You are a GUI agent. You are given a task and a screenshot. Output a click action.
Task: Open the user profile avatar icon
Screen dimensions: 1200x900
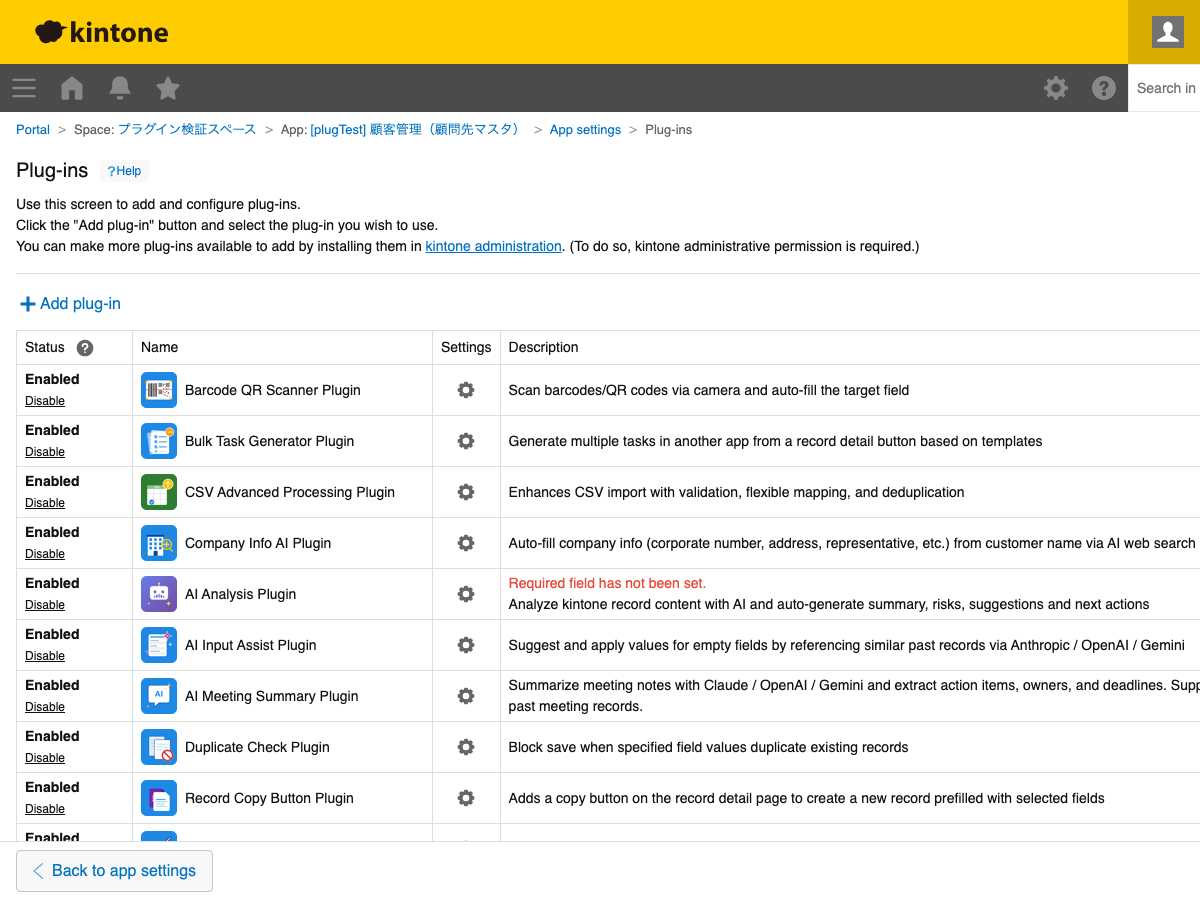(1167, 32)
